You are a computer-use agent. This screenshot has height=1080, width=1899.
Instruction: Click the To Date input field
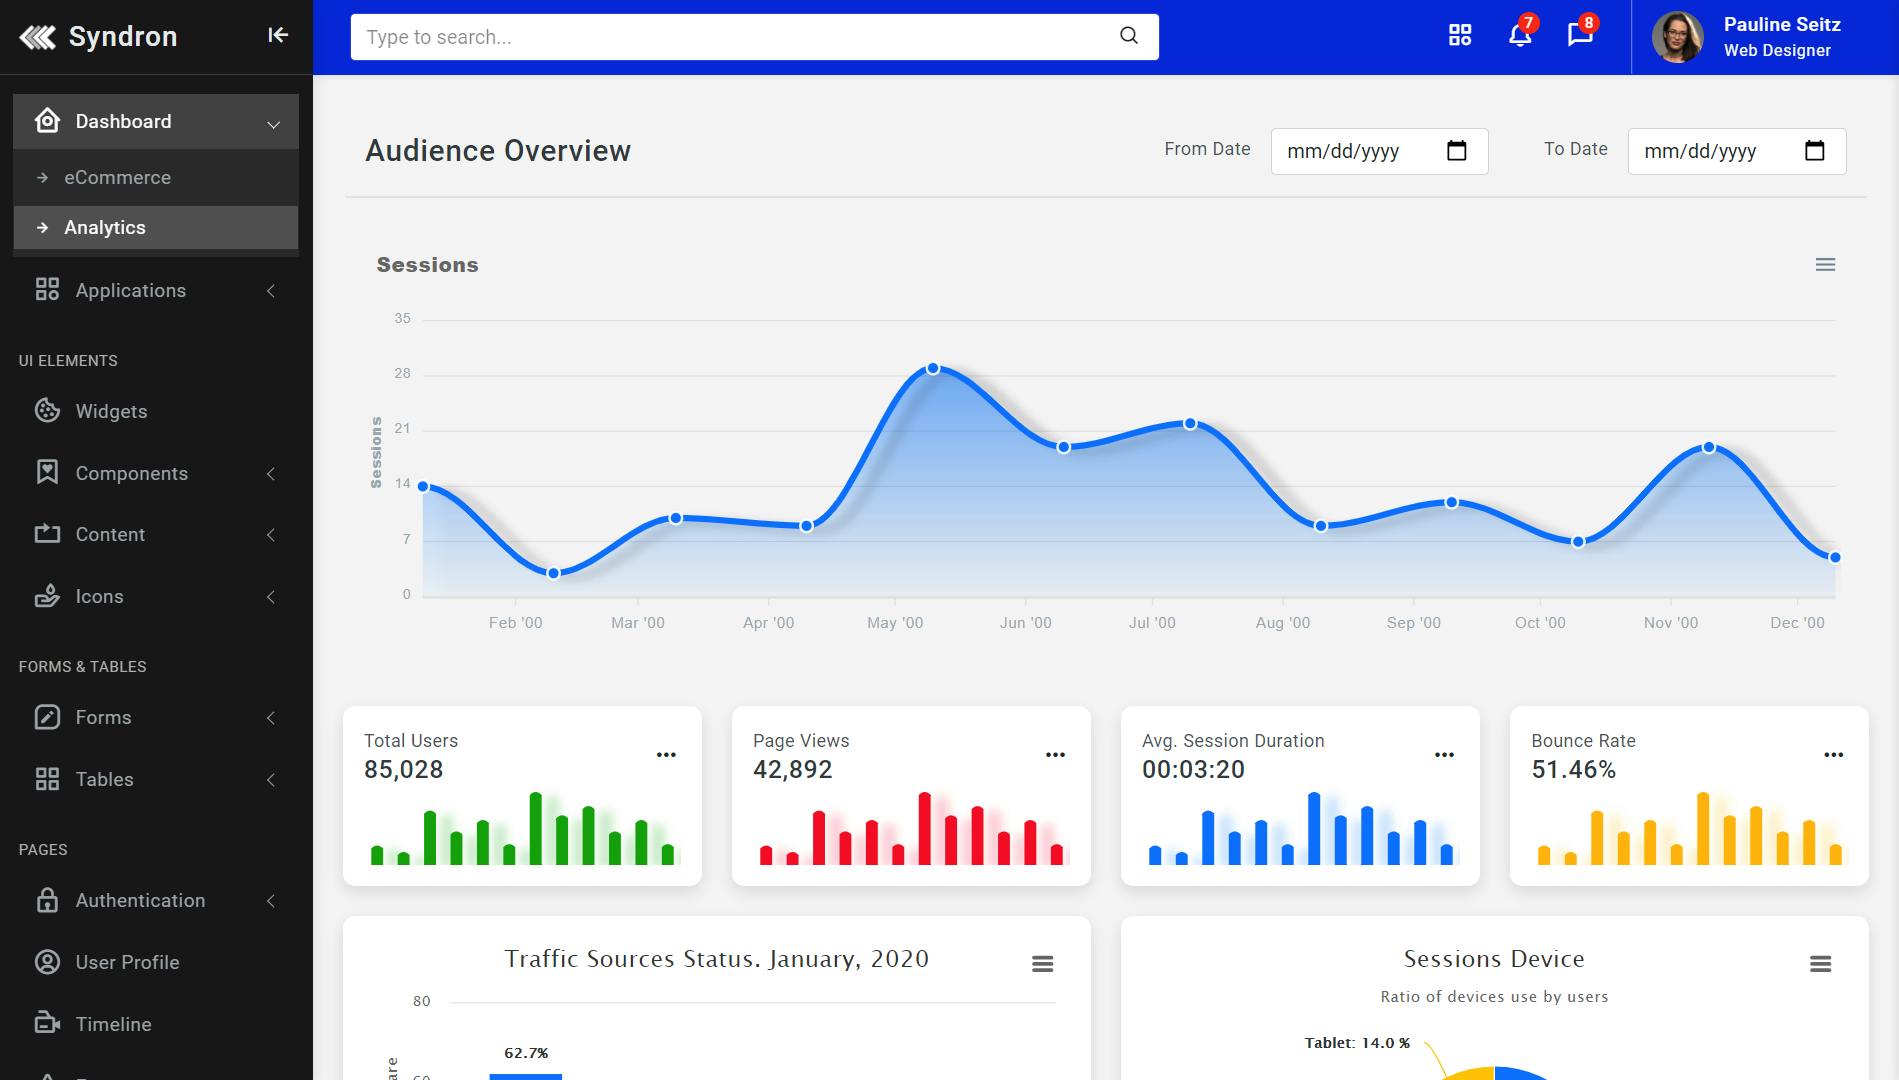1737,151
